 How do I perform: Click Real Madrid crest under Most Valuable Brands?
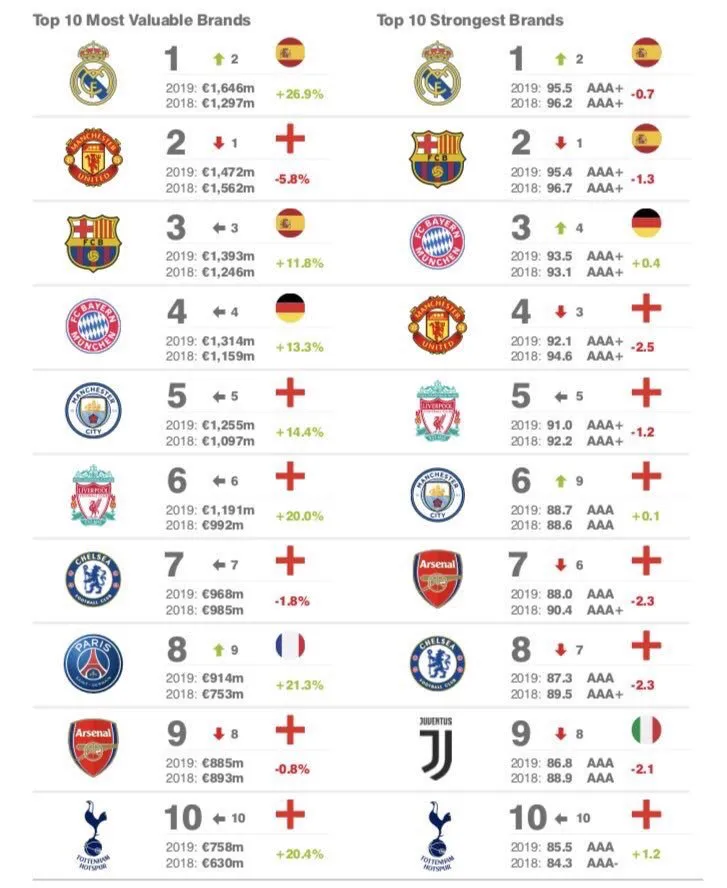click(x=93, y=73)
